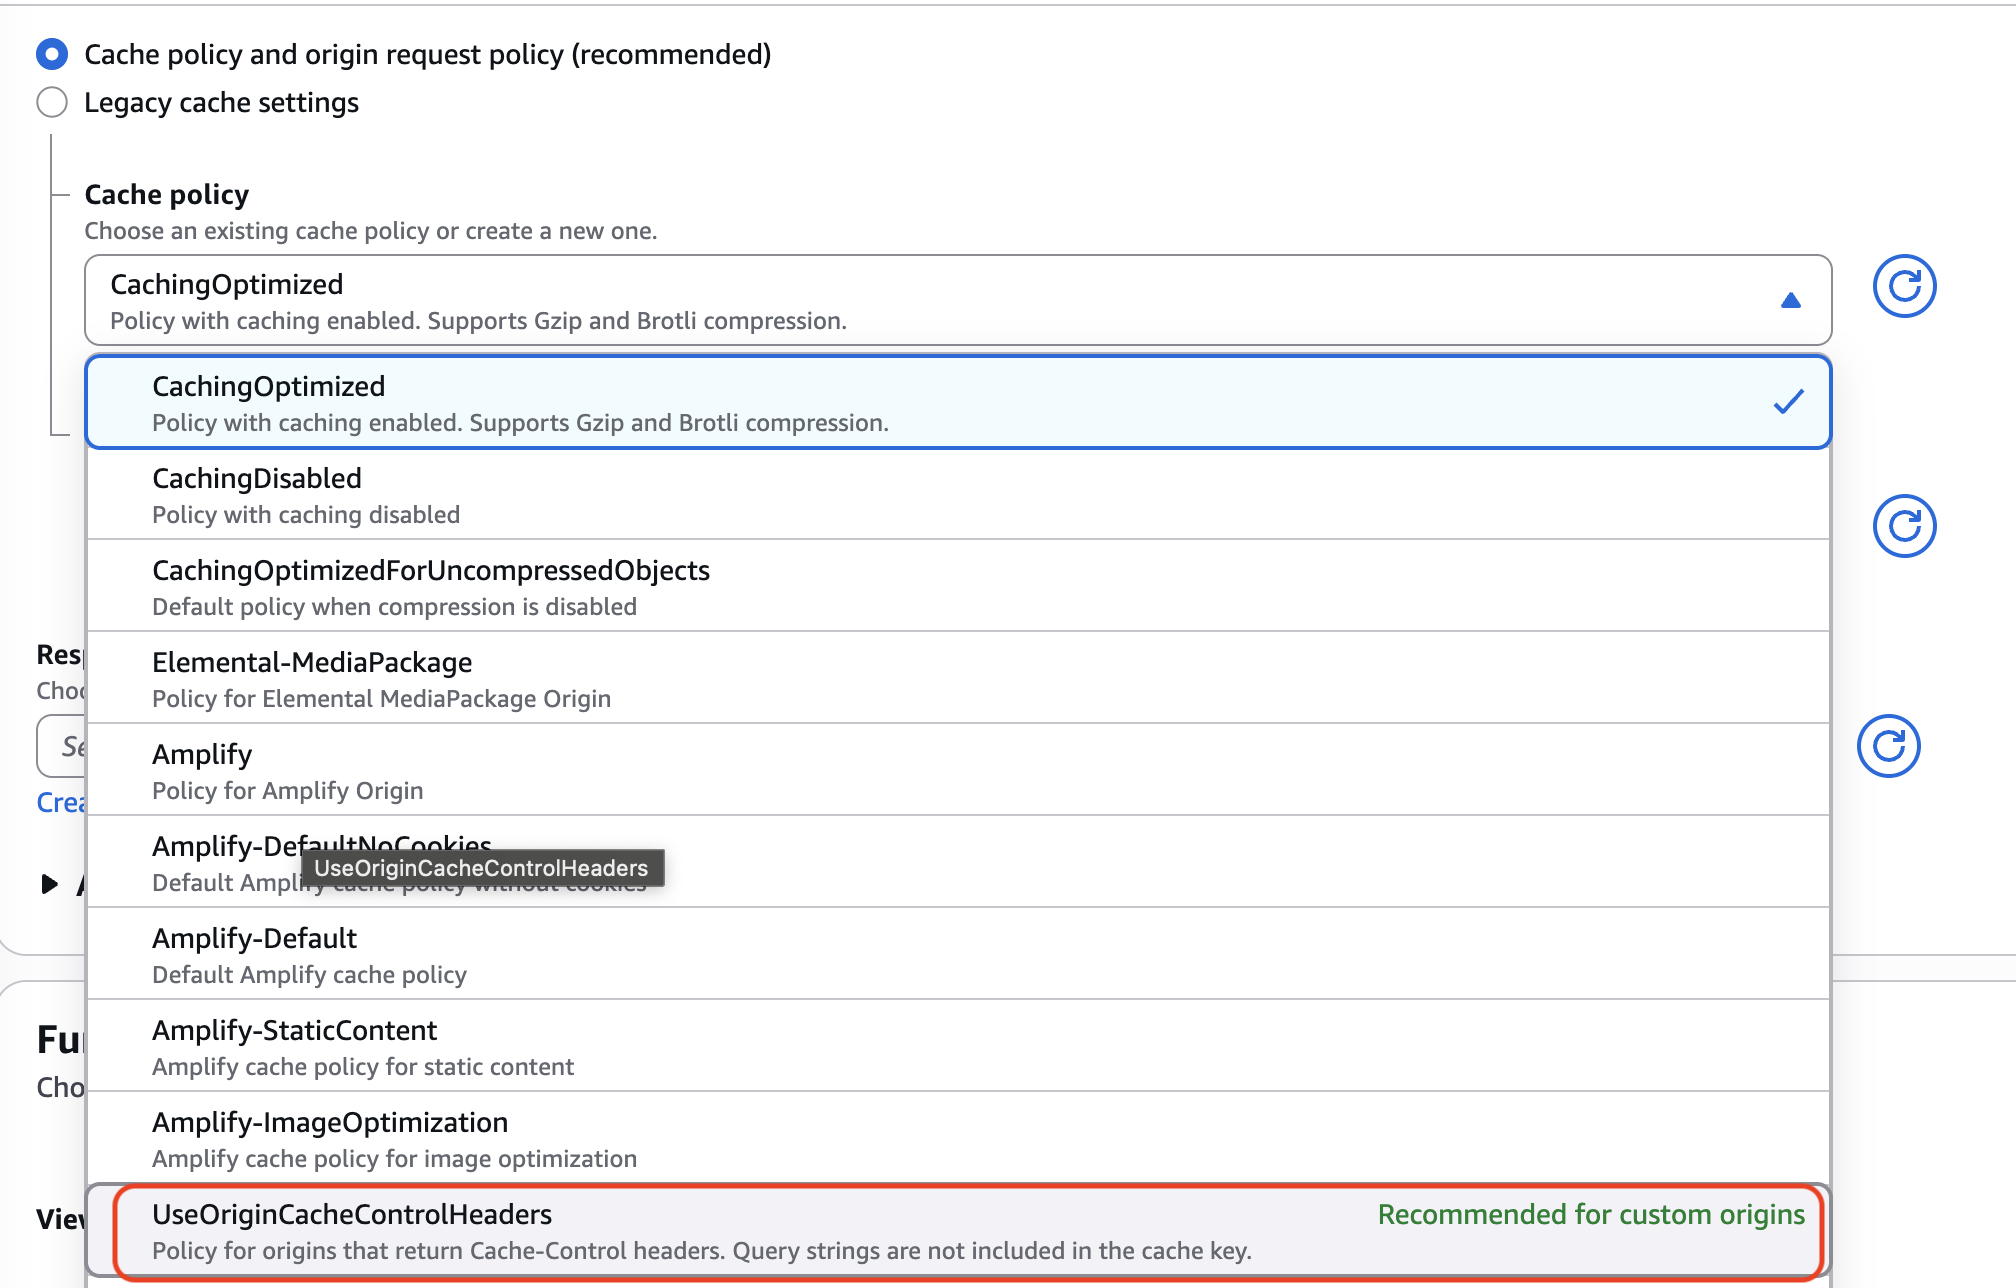Click the CachingOptimized selected dropdown field
This screenshot has height=1288, width=2016.
click(x=900, y=300)
